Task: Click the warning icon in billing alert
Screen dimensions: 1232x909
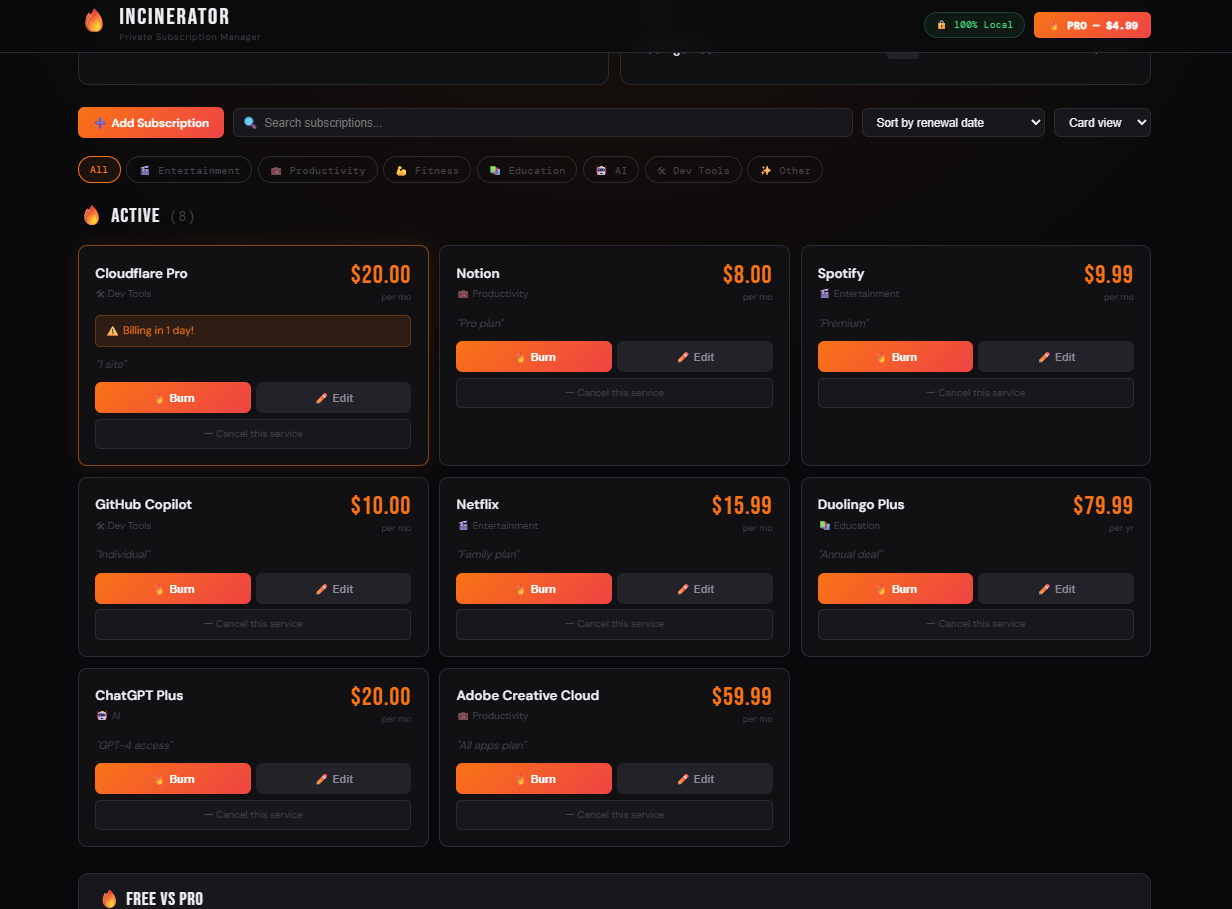Action: [x=113, y=330]
